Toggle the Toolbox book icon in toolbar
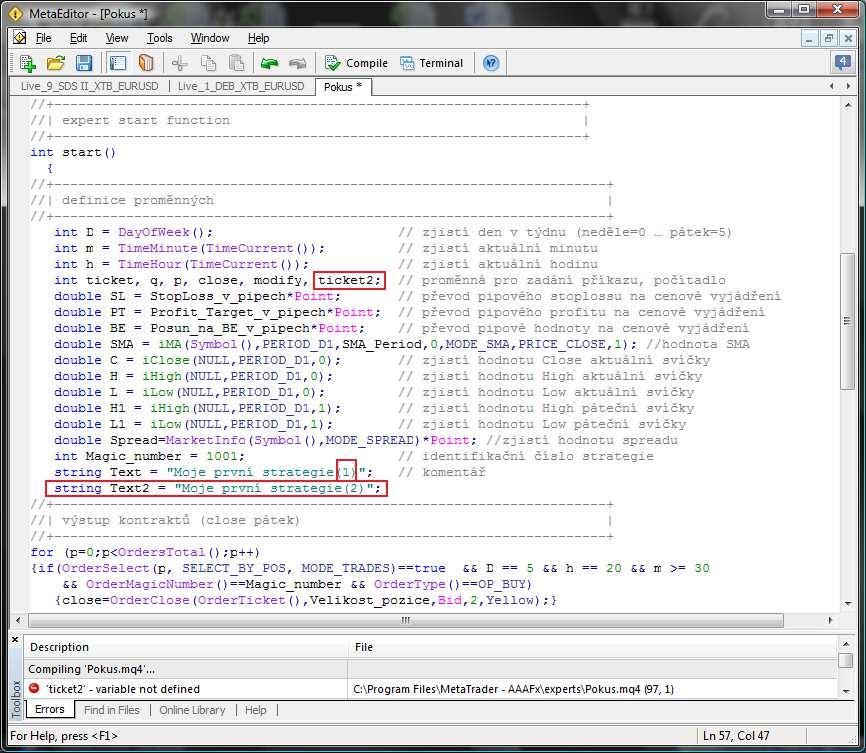The height and width of the screenshot is (753, 866). tap(146, 63)
